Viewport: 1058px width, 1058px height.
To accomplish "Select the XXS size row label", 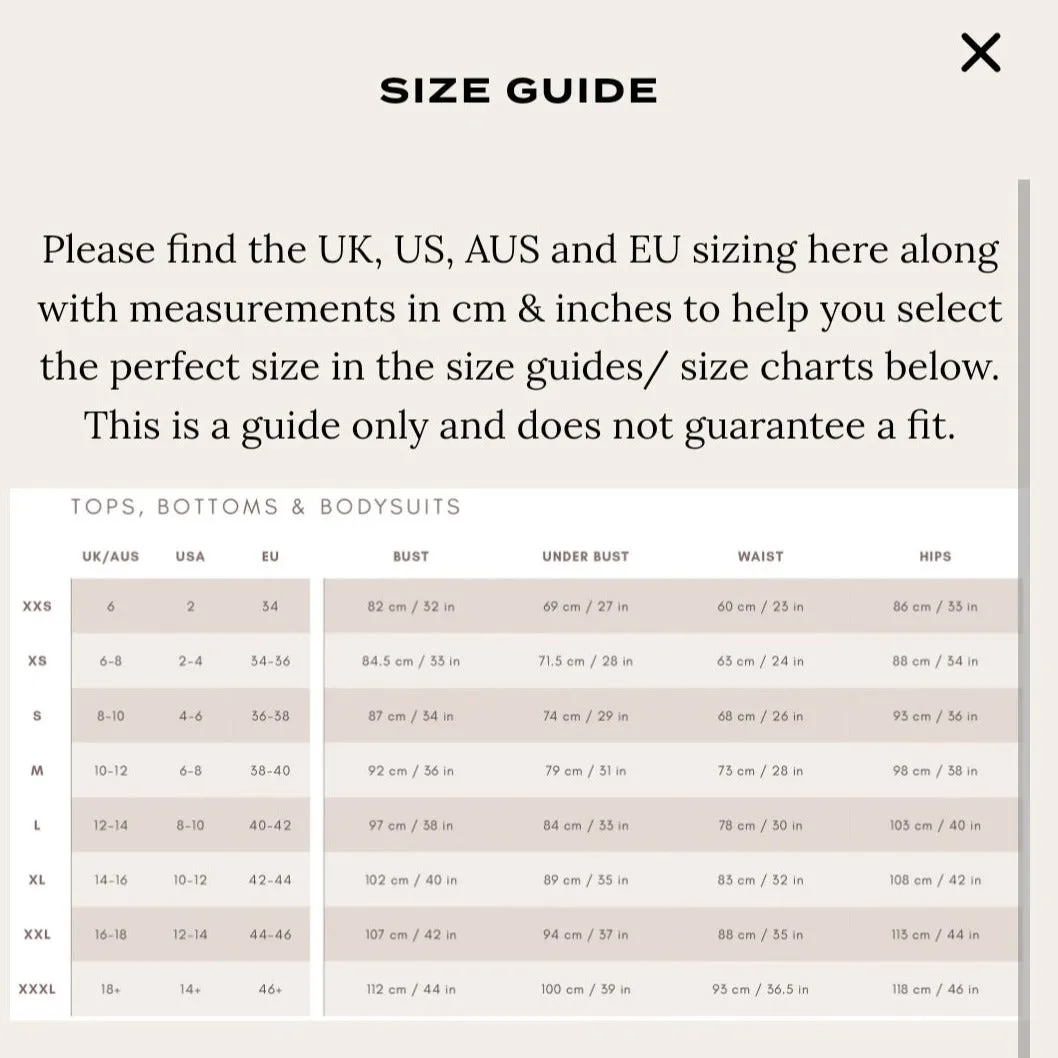I will coord(37,606).
